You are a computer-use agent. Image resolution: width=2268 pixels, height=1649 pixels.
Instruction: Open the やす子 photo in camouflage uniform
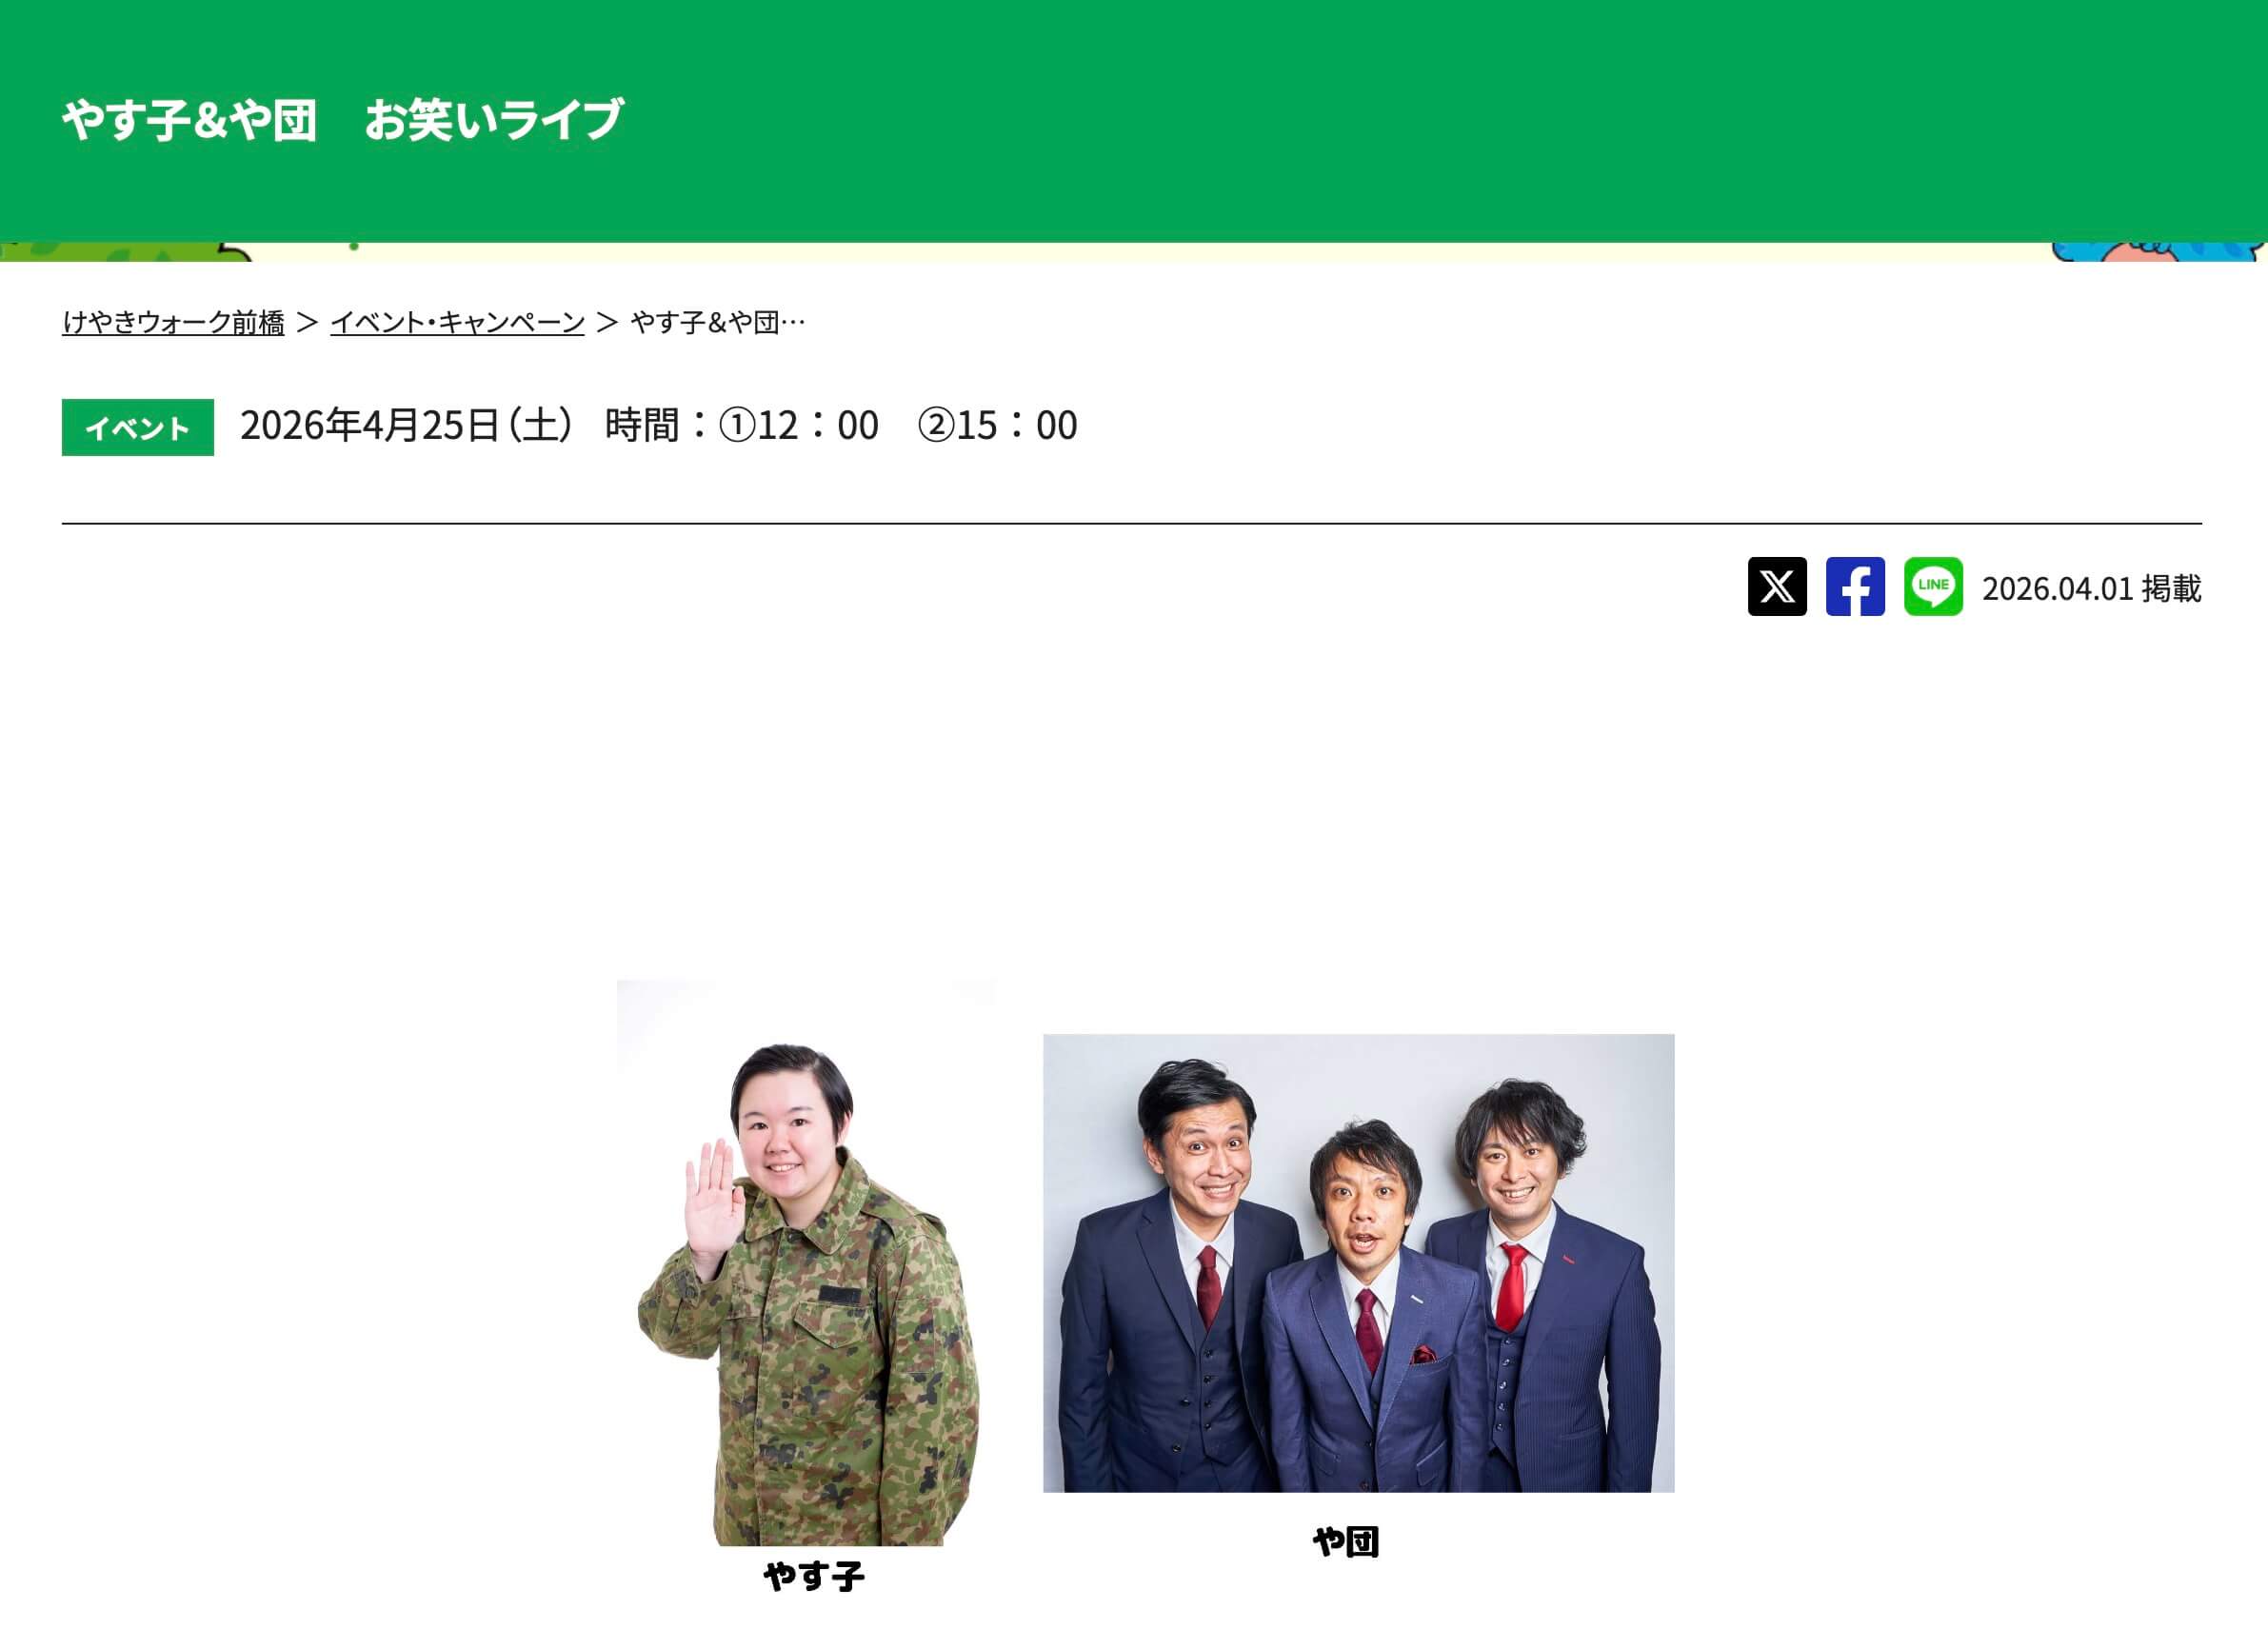coord(806,1263)
